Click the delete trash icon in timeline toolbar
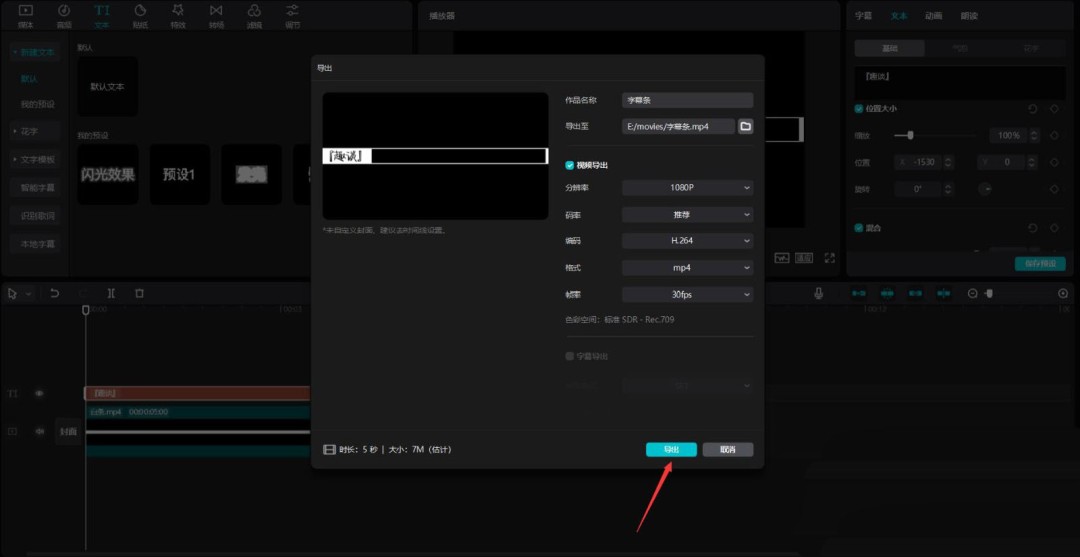Viewport: 1080px width, 557px height. tap(139, 293)
